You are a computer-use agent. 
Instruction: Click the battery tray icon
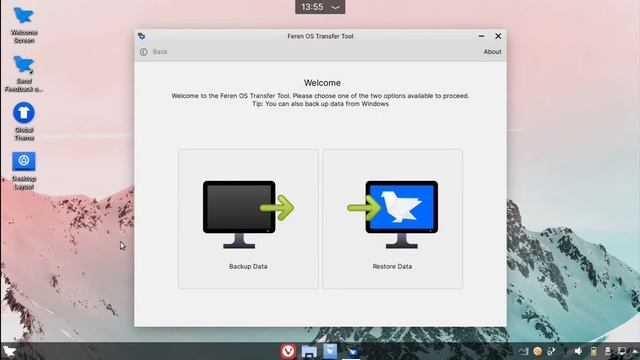point(593,351)
